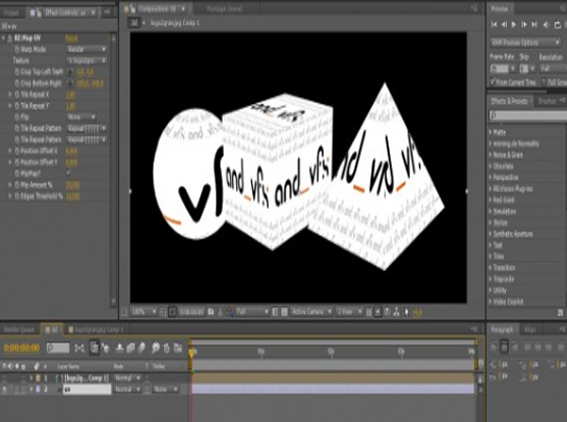Toggle motion blur icon in timeline
Viewport: 567px width, 422px height.
pos(142,348)
